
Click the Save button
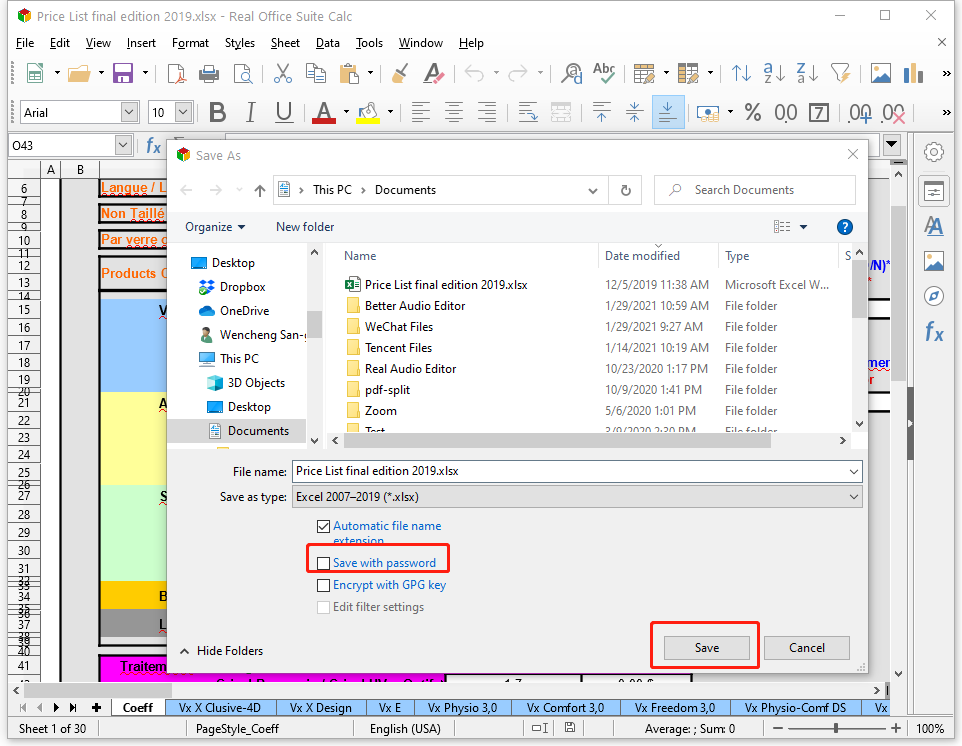click(706, 647)
